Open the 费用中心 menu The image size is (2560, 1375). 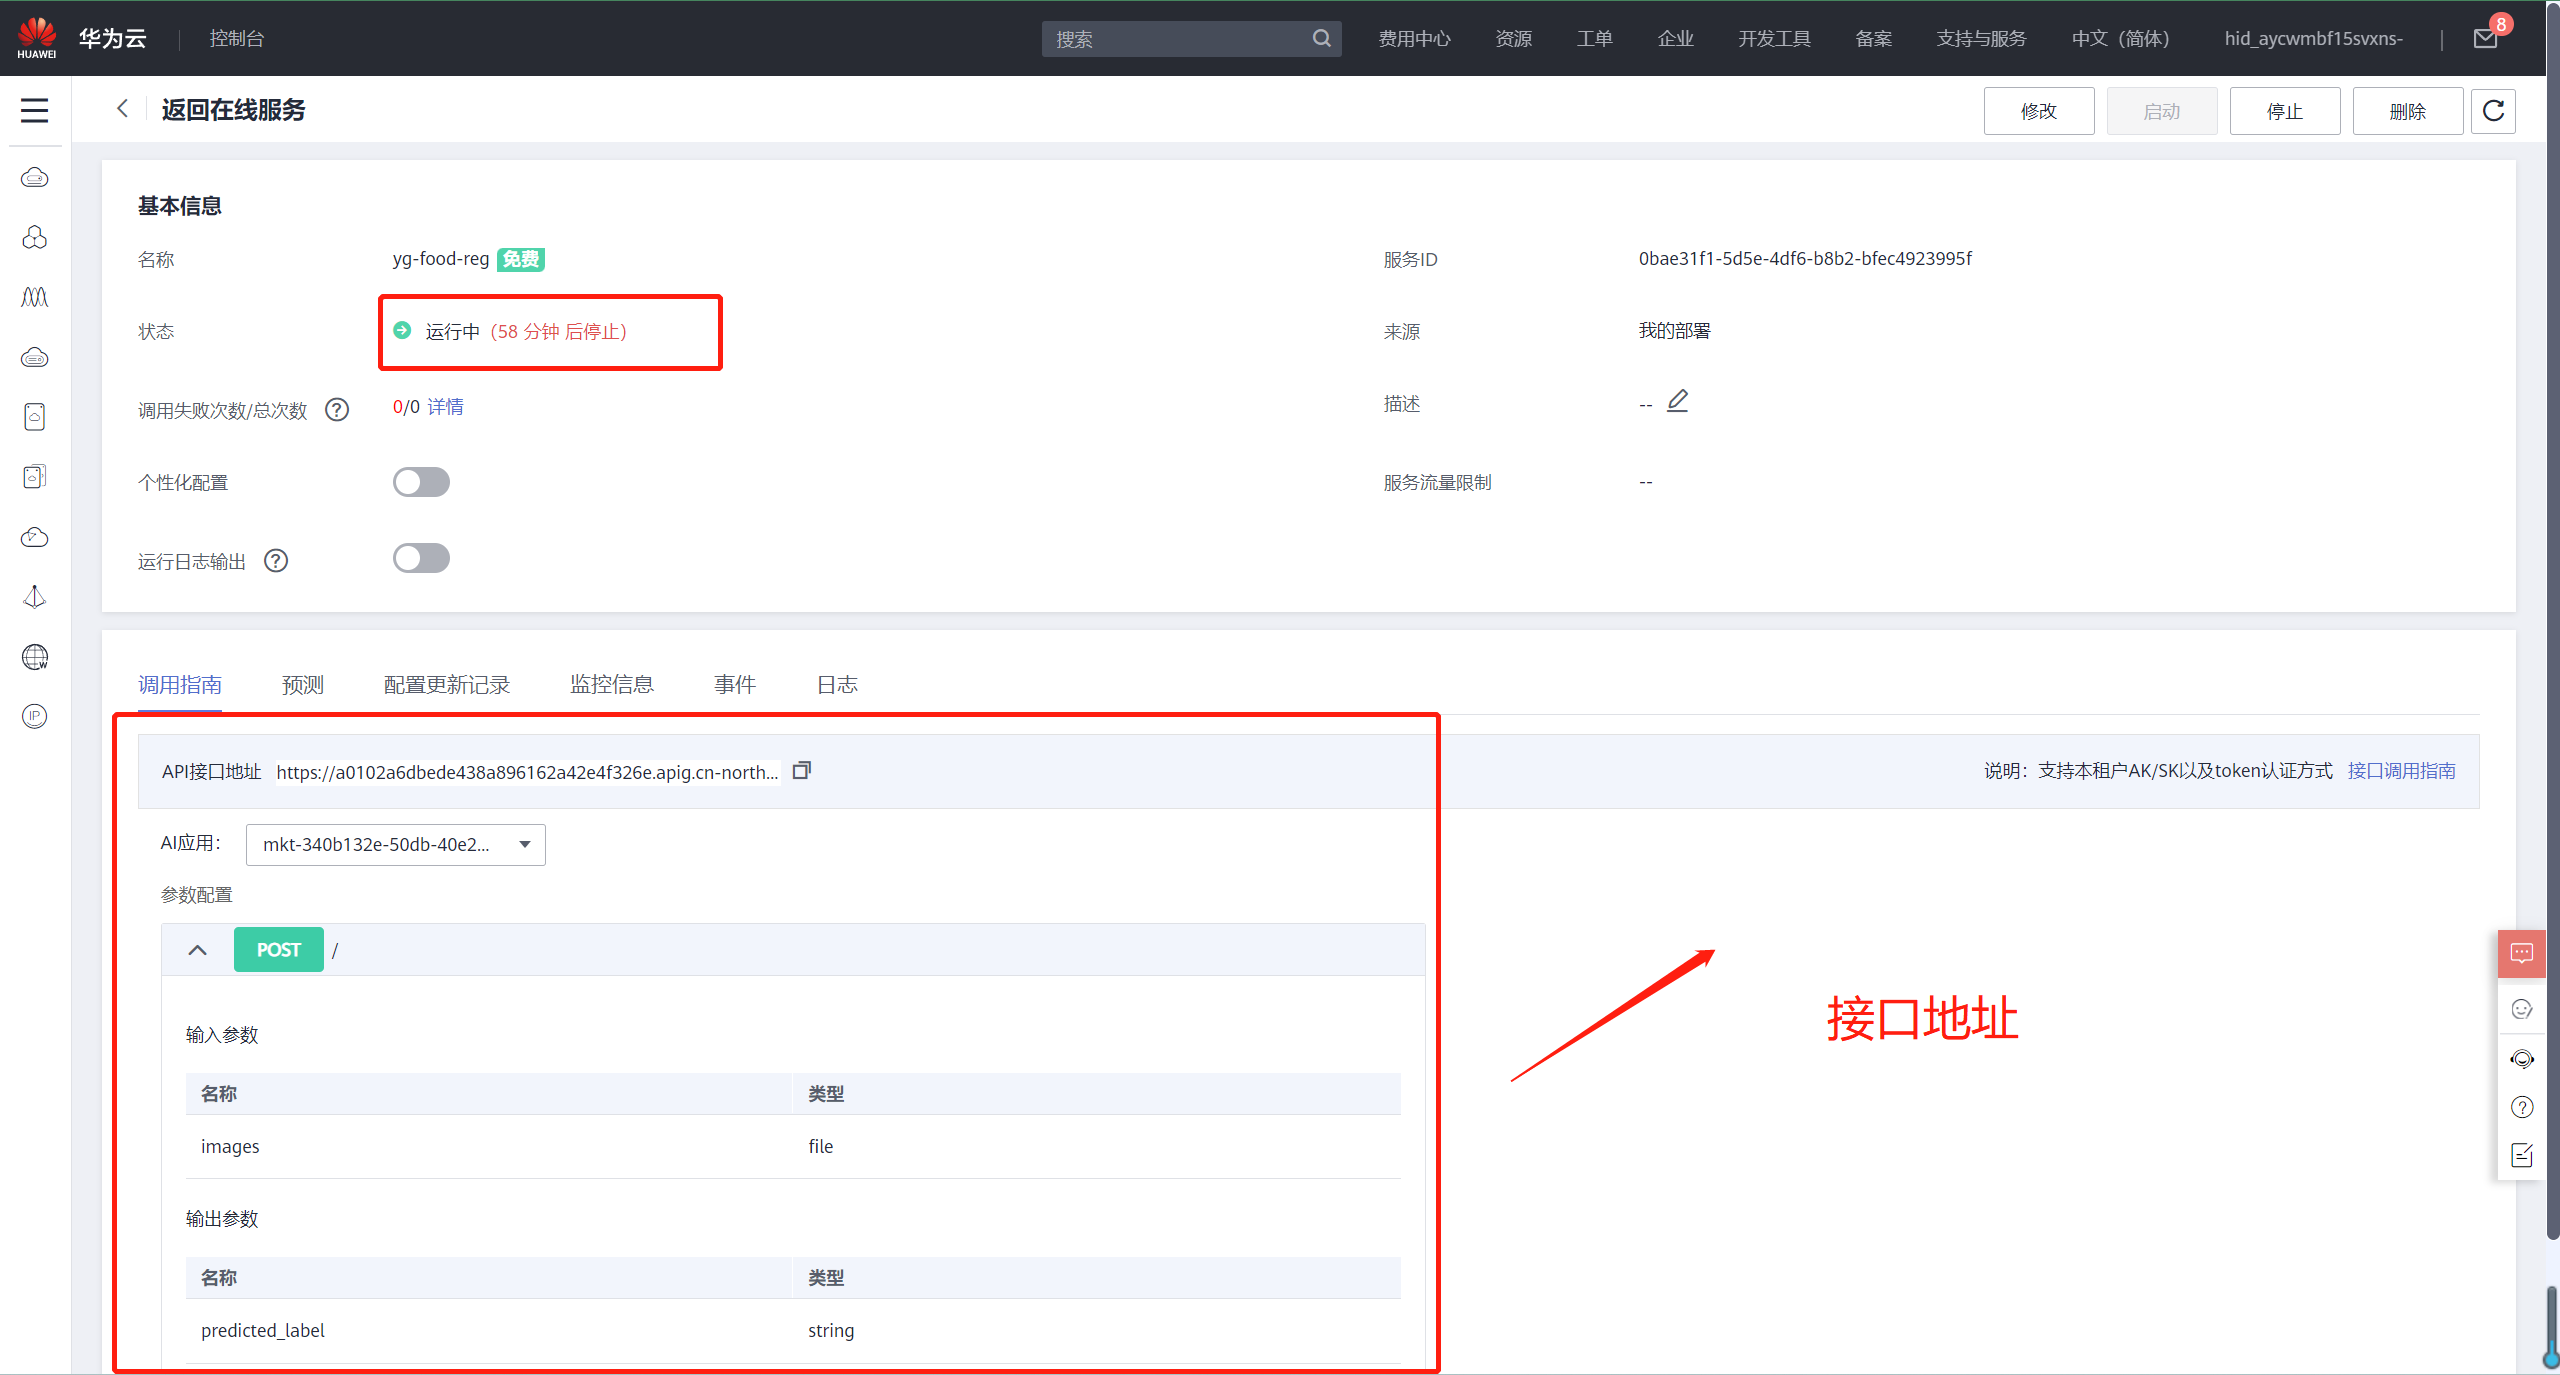click(1414, 38)
